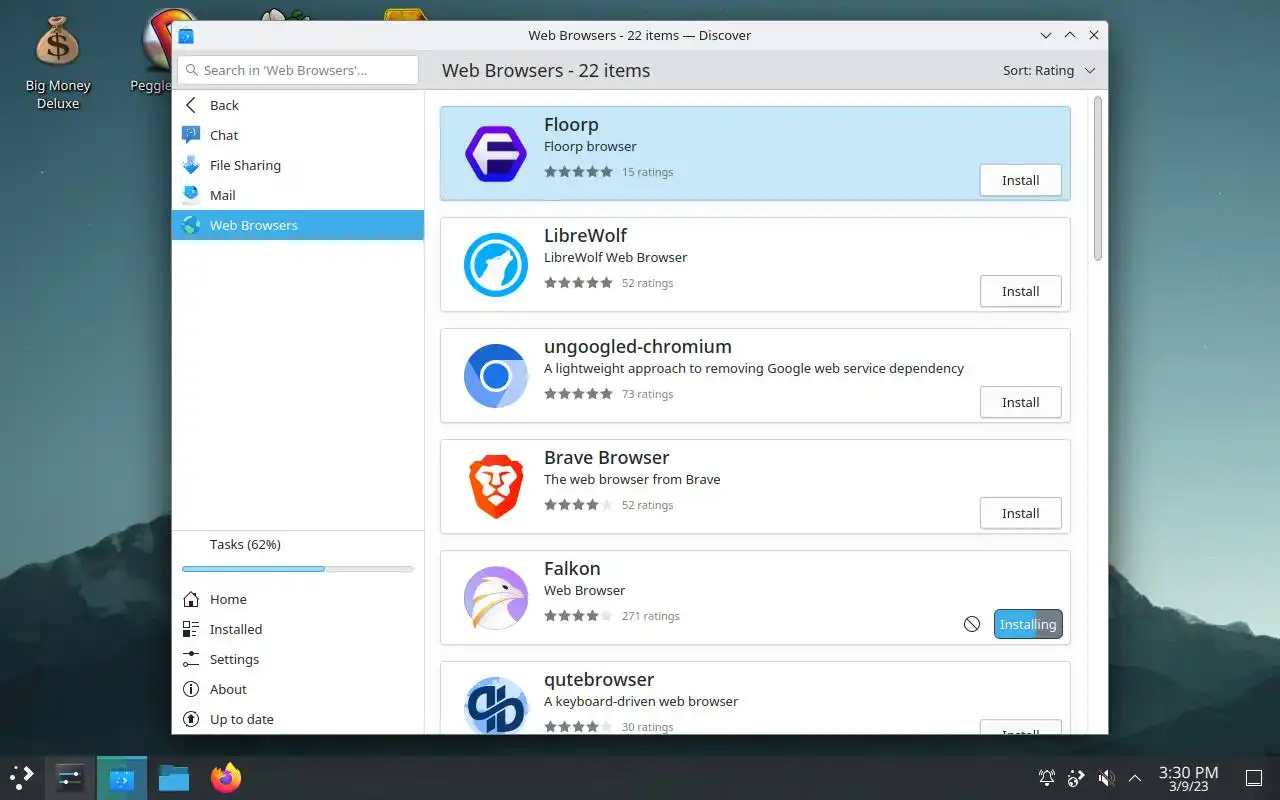Open the Up to date page
Screen dimensions: 1280x800
pos(298,719)
